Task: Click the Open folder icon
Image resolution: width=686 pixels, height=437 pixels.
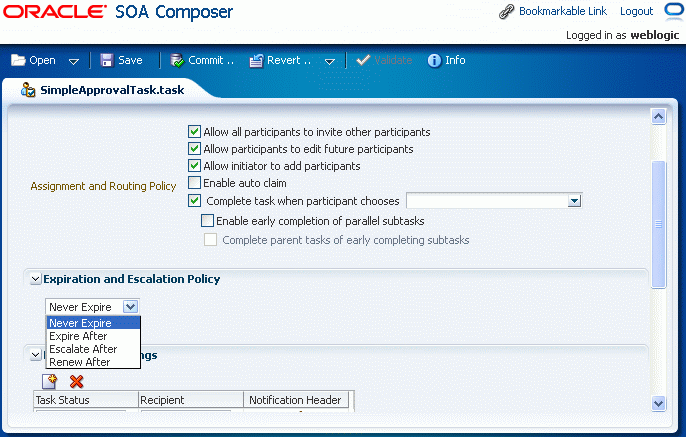Action: coord(18,60)
